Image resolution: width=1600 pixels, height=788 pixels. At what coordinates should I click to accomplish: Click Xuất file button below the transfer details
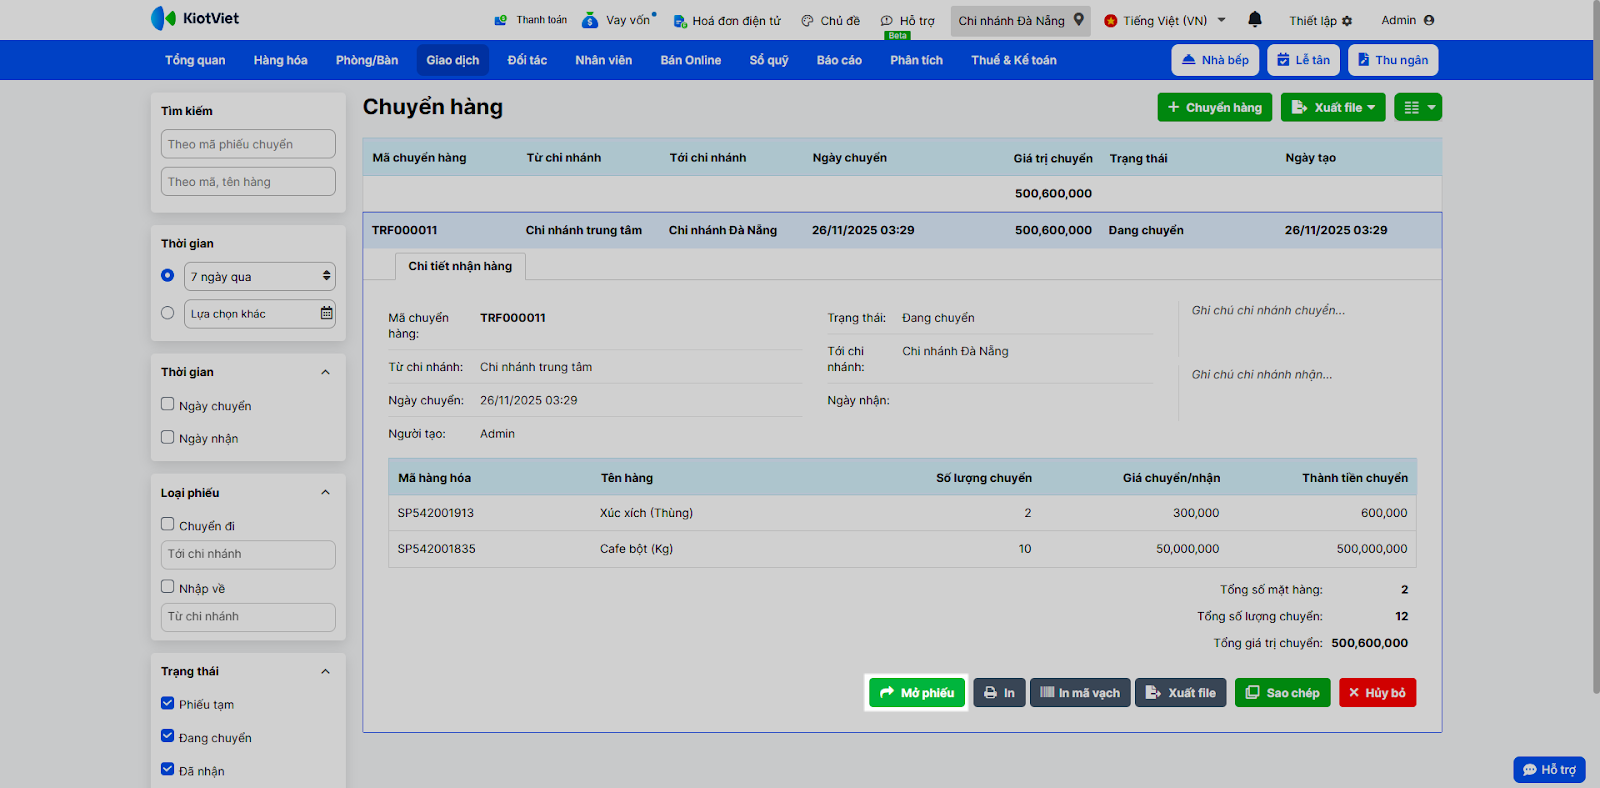[1181, 693]
